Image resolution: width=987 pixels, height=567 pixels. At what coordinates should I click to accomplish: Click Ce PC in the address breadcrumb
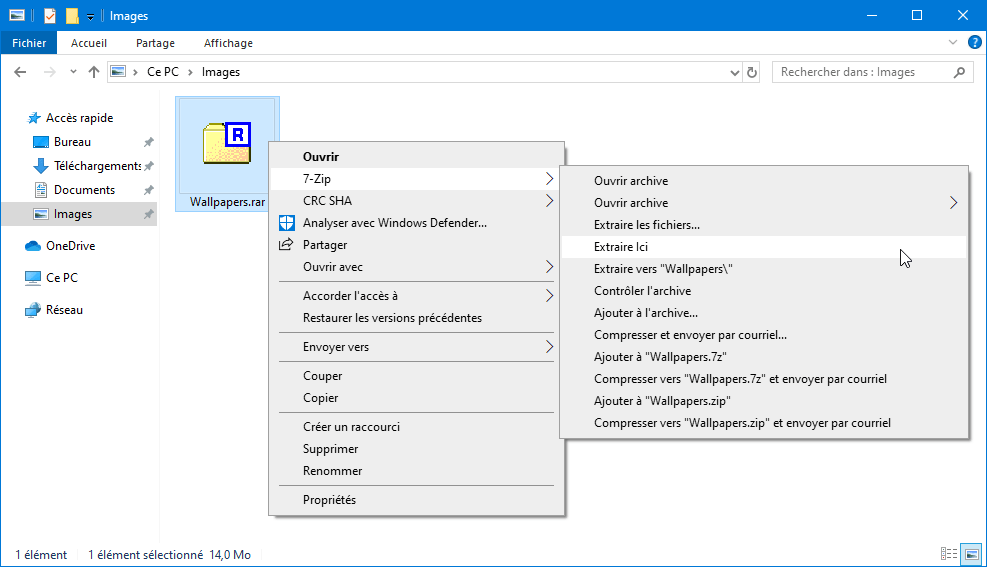coord(162,72)
